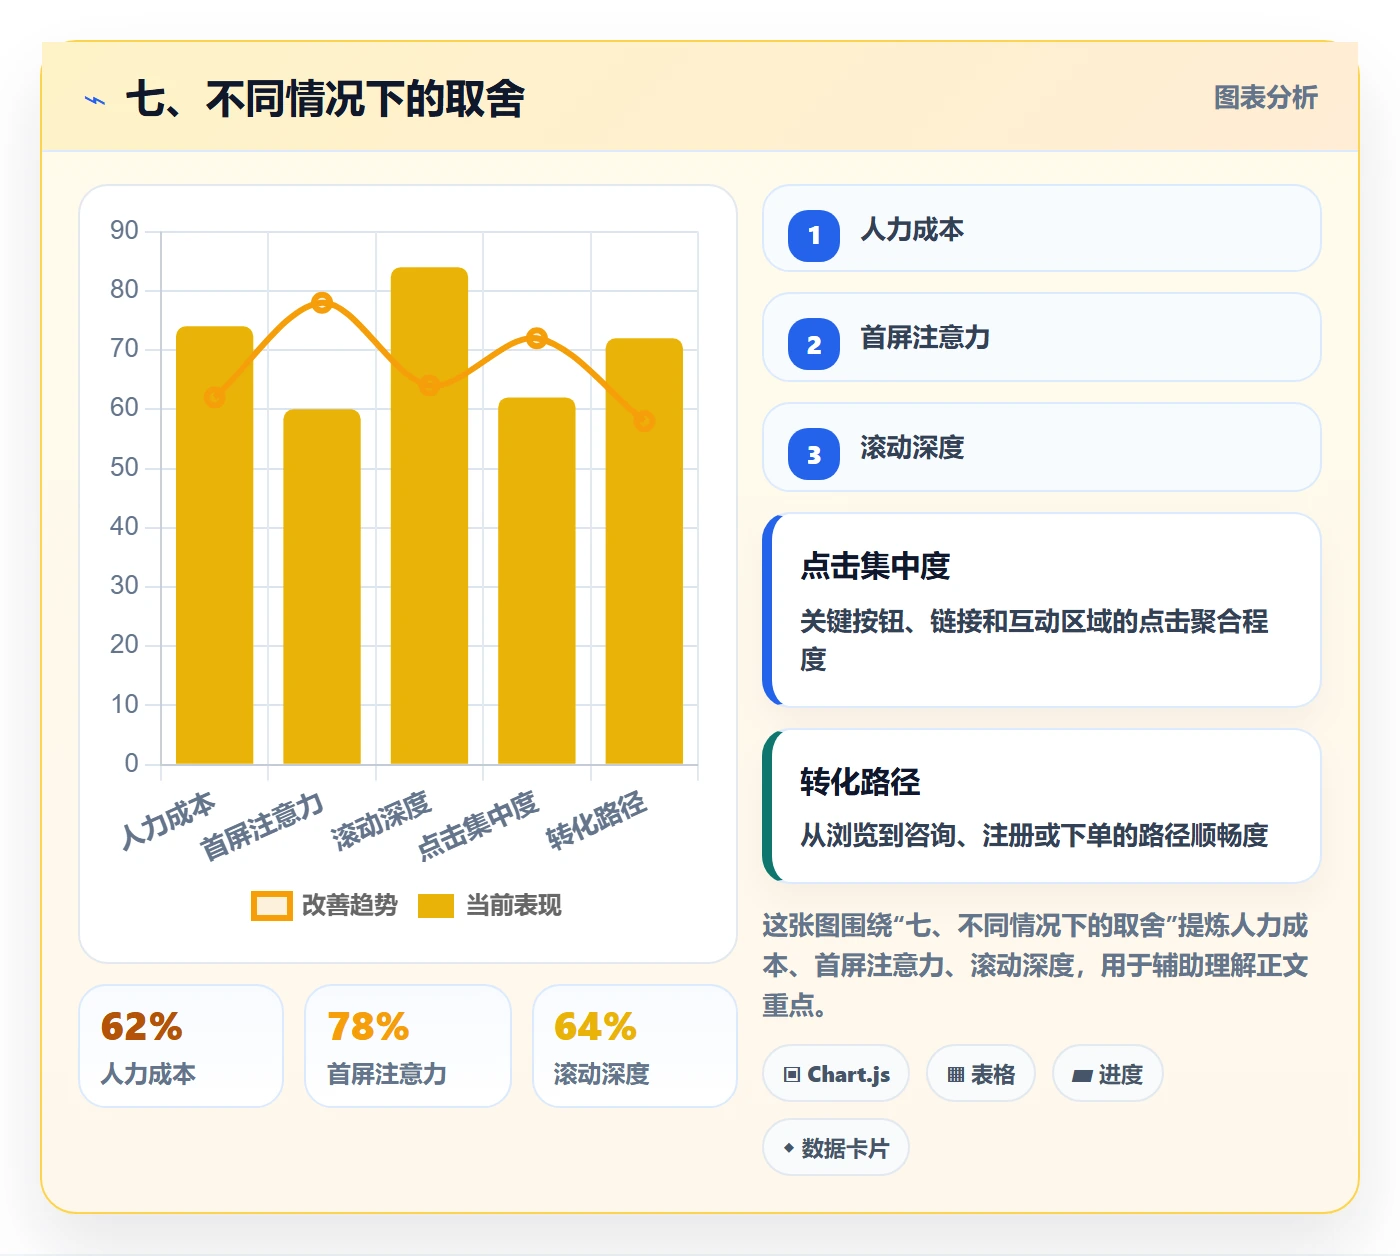Click the trend line point above 首屏注意力
The height and width of the screenshot is (1256, 1400).
pos(322,303)
